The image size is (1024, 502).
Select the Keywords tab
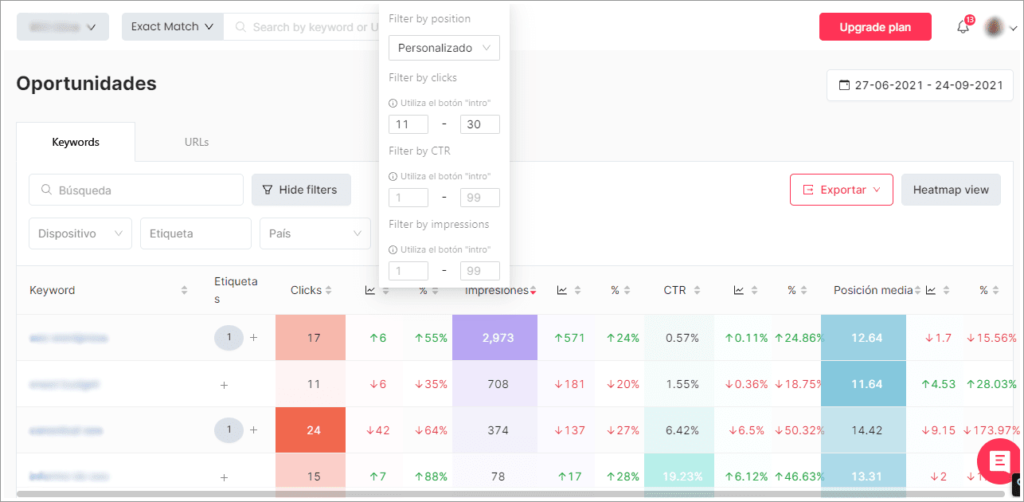pyautogui.click(x=76, y=142)
